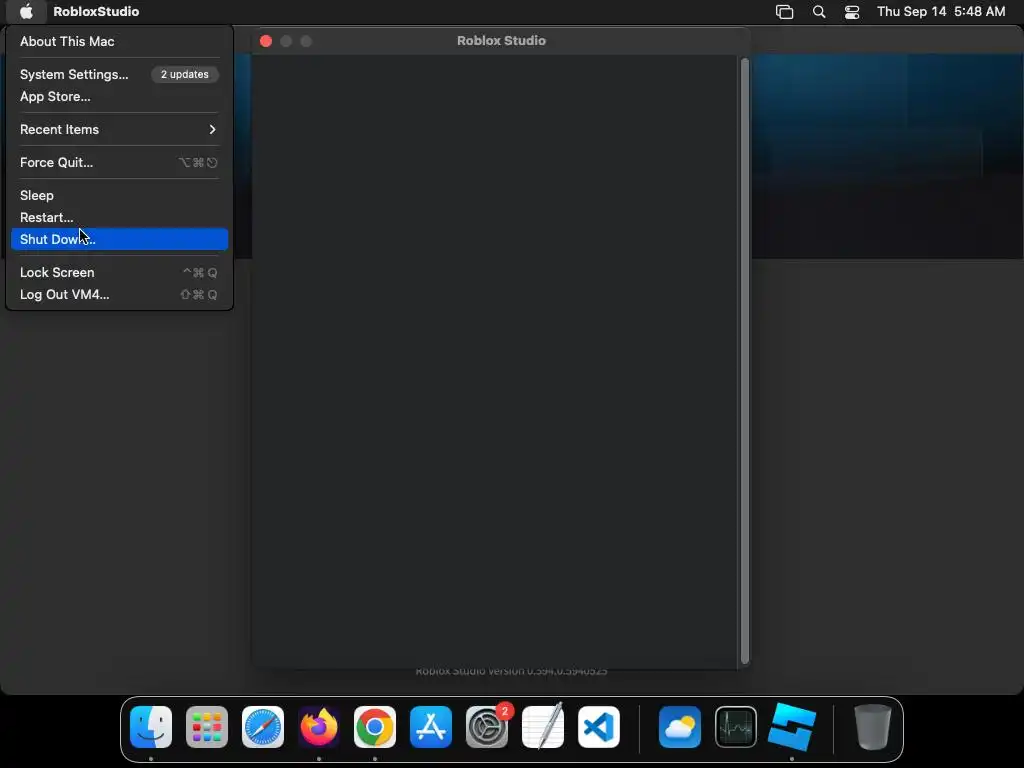Click Shut Down menu item
Viewport: 1024px width, 768px height.
coord(120,239)
